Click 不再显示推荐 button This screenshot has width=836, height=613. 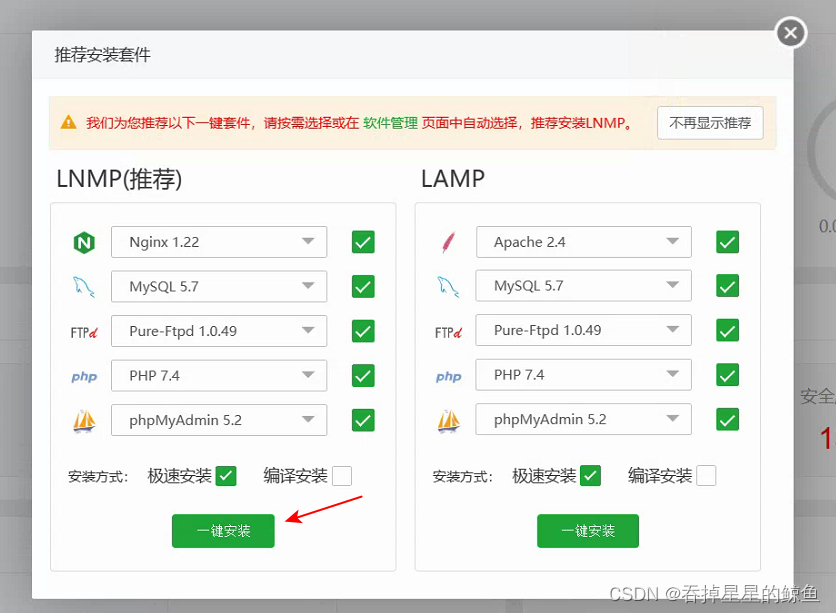[x=710, y=123]
